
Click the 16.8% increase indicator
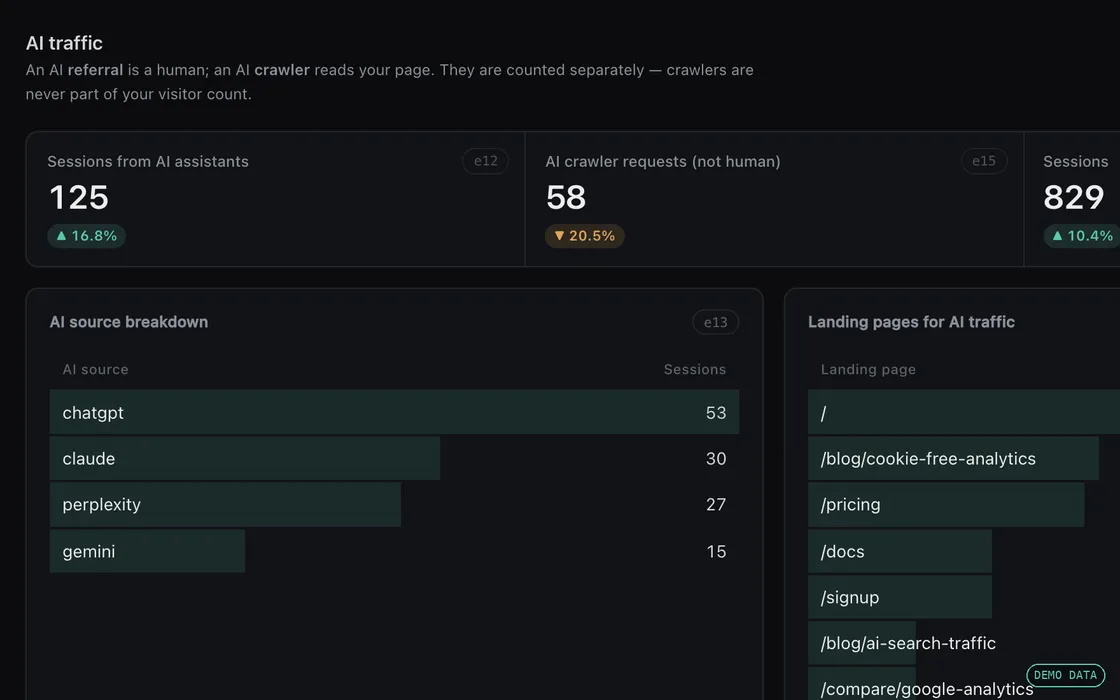tap(86, 236)
